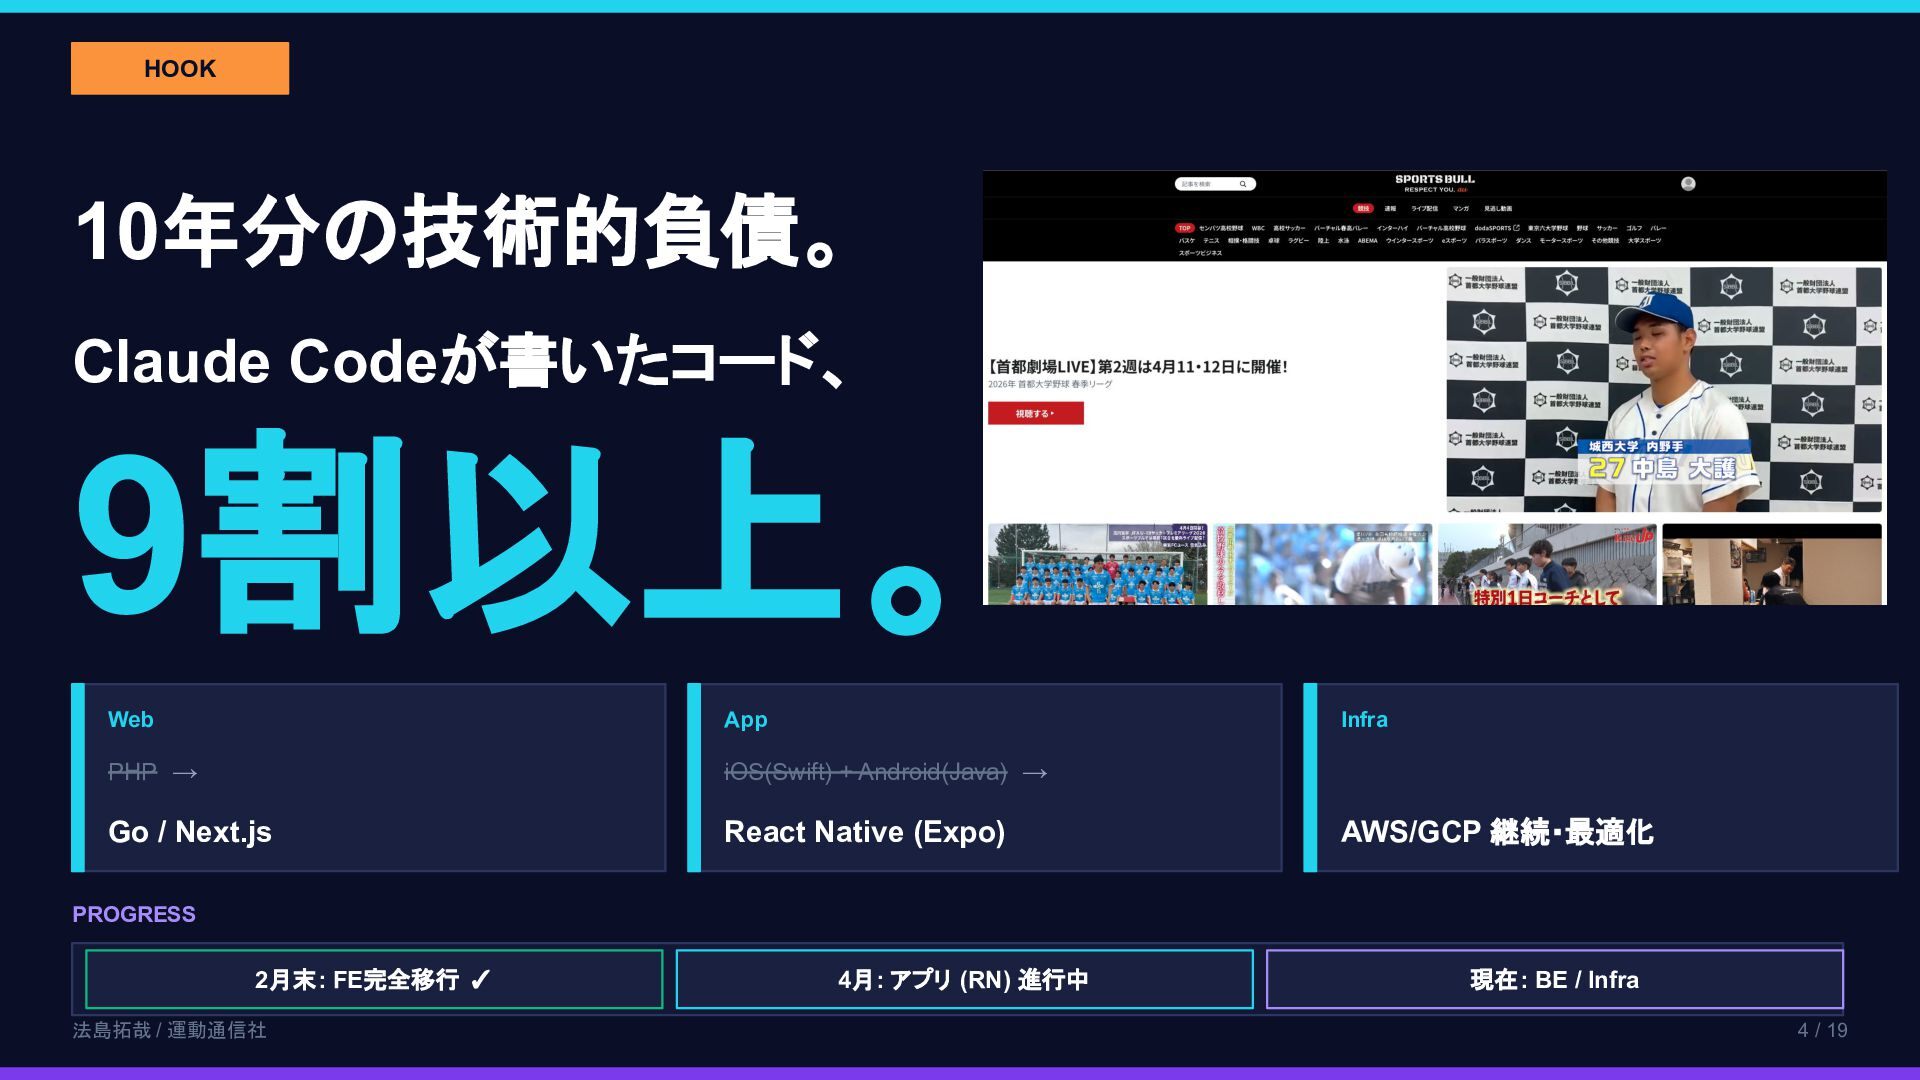Click the search magnifier icon in Sports Bull header
This screenshot has height=1080, width=1920.
(x=1243, y=184)
